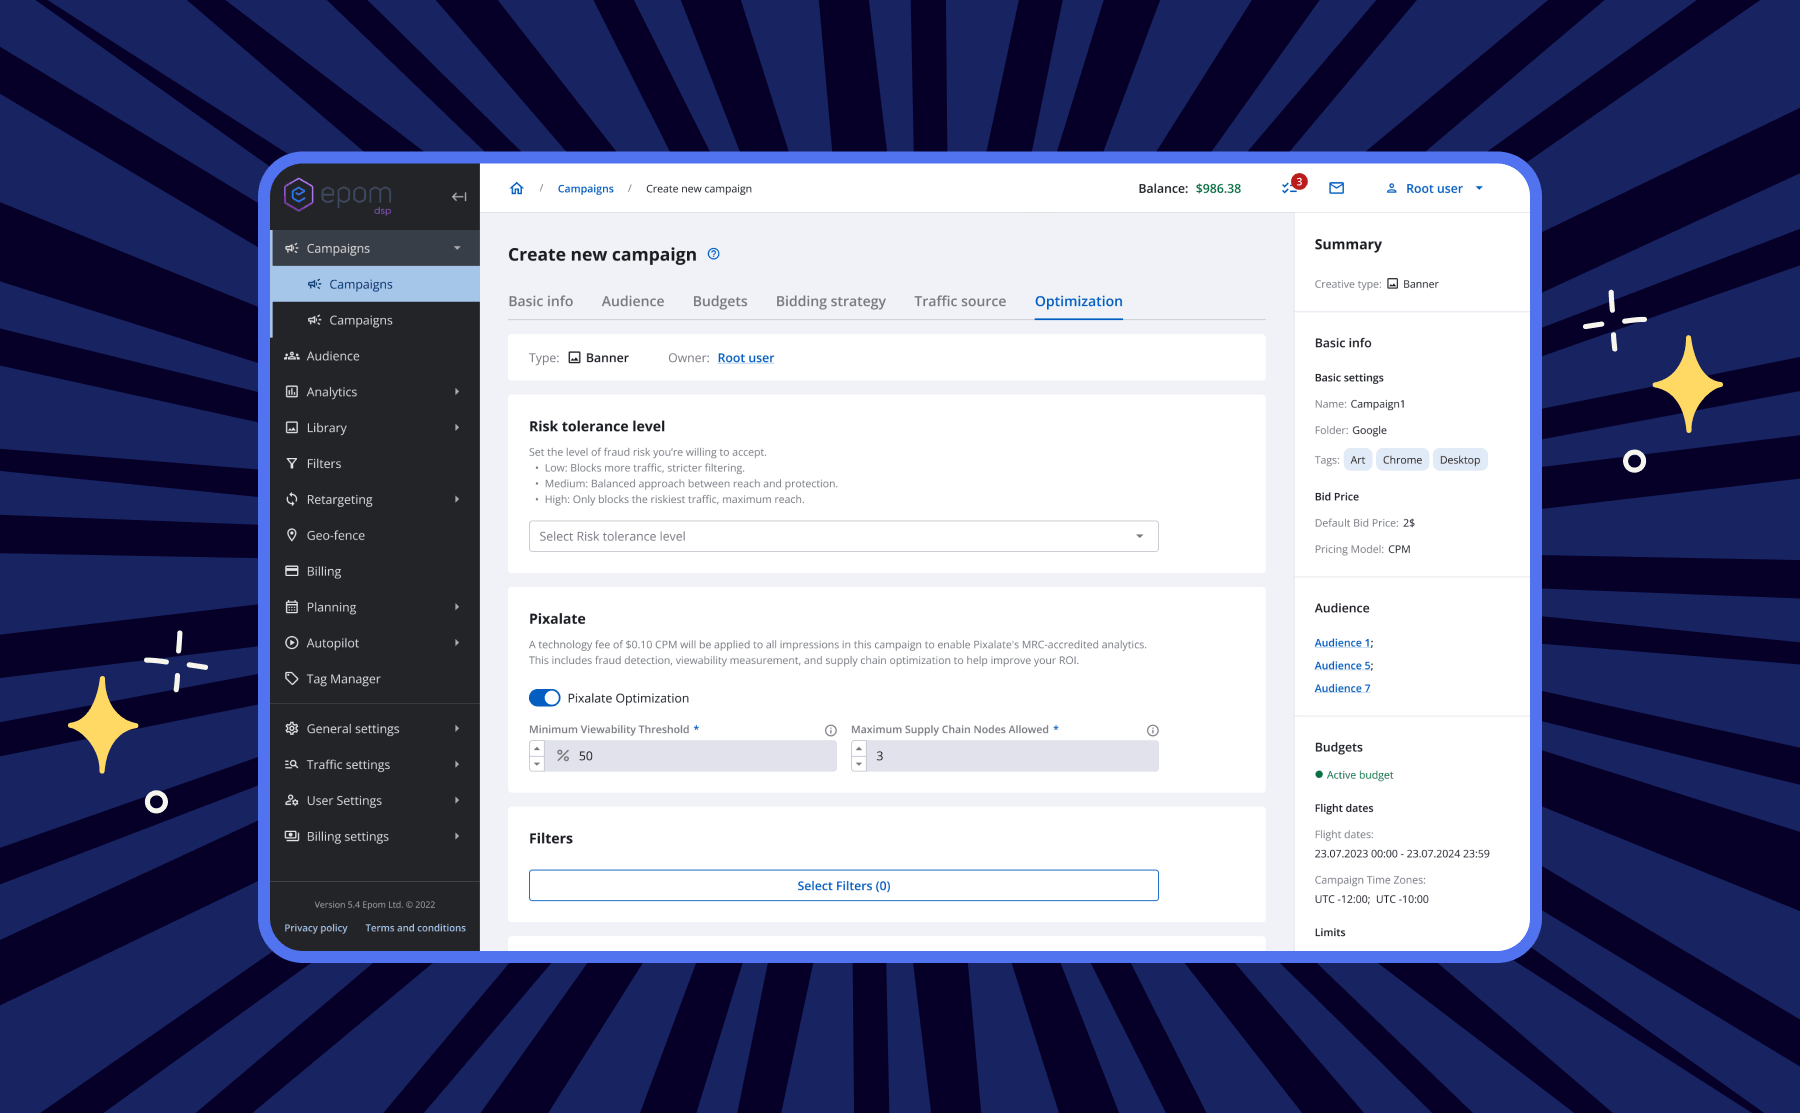The width and height of the screenshot is (1800, 1113).
Task: Click the Root user profile icon
Action: coord(1391,188)
